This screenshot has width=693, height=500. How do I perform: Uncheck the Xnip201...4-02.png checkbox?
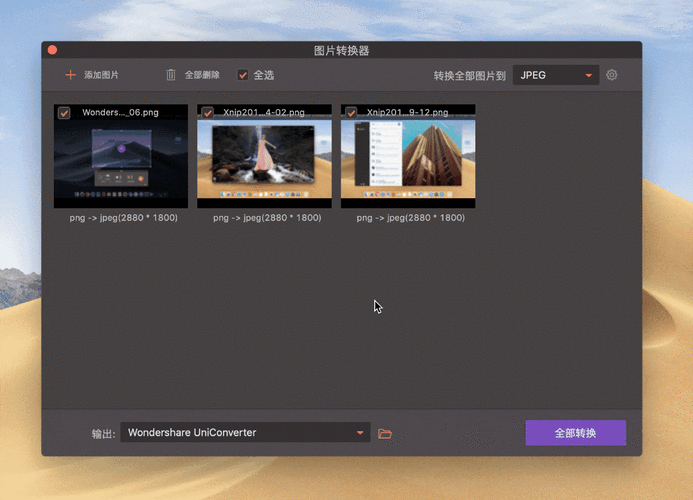tap(207, 113)
